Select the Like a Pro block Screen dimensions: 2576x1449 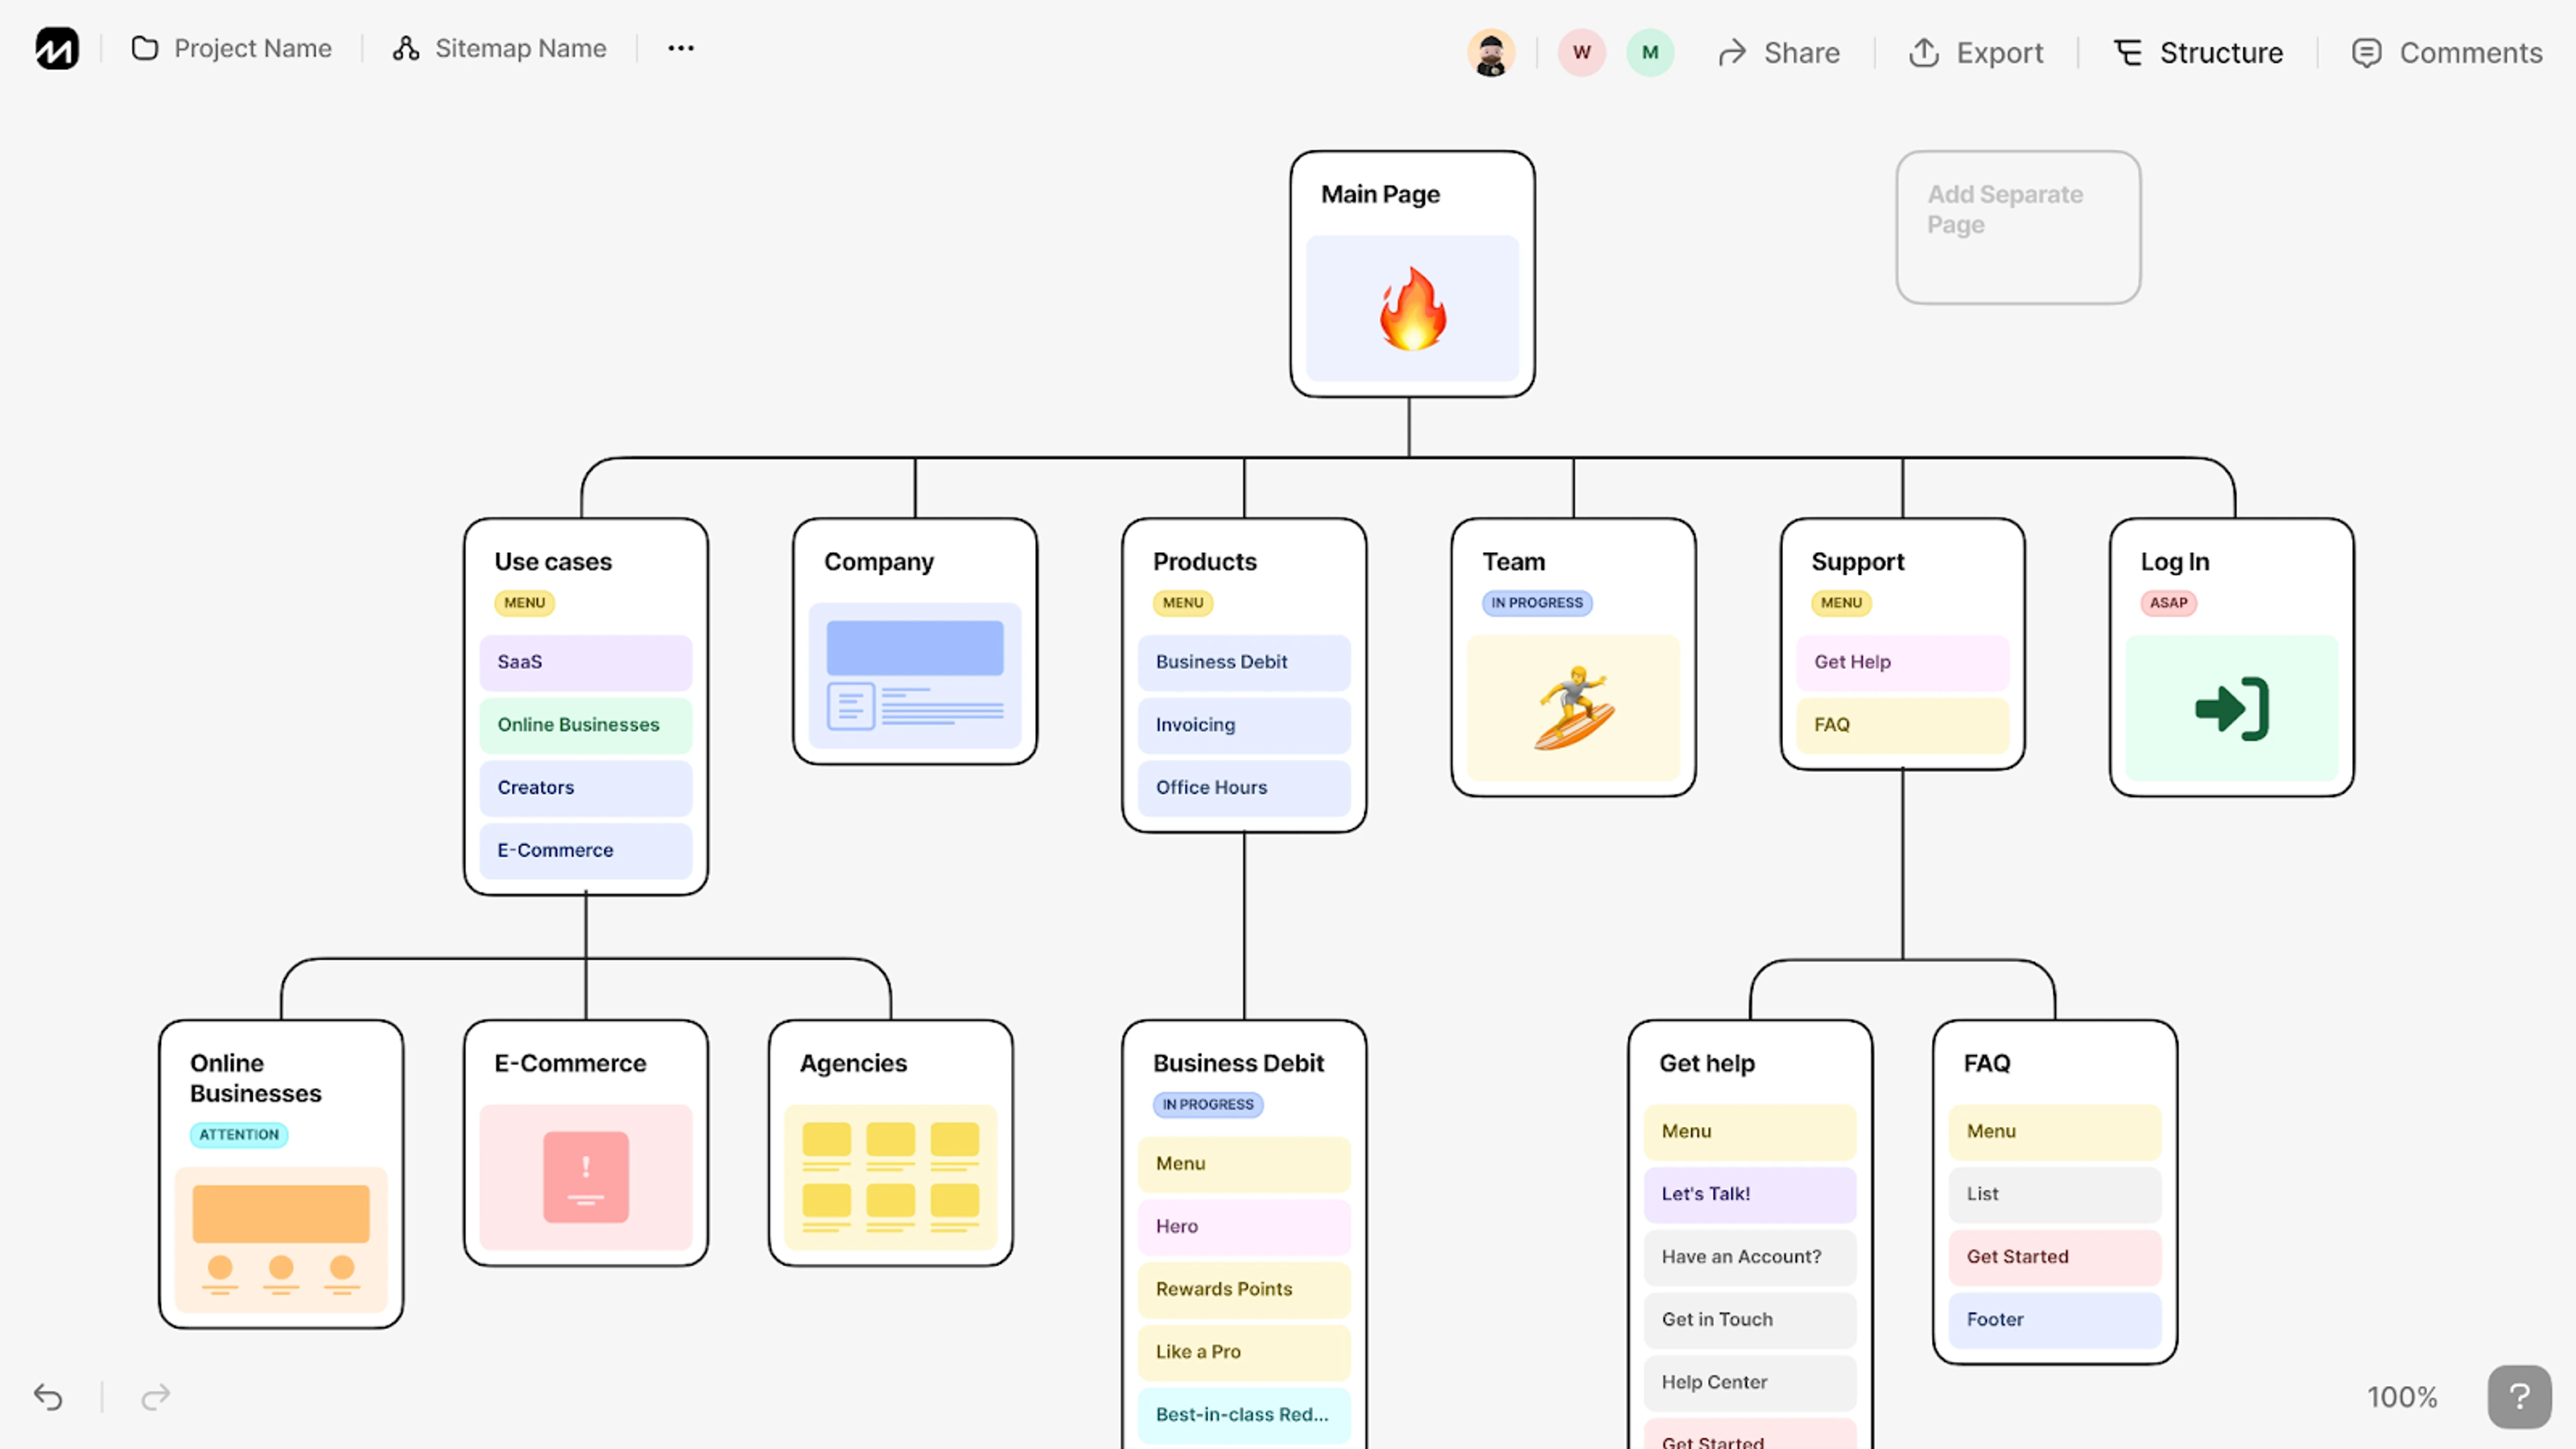pos(1244,1353)
